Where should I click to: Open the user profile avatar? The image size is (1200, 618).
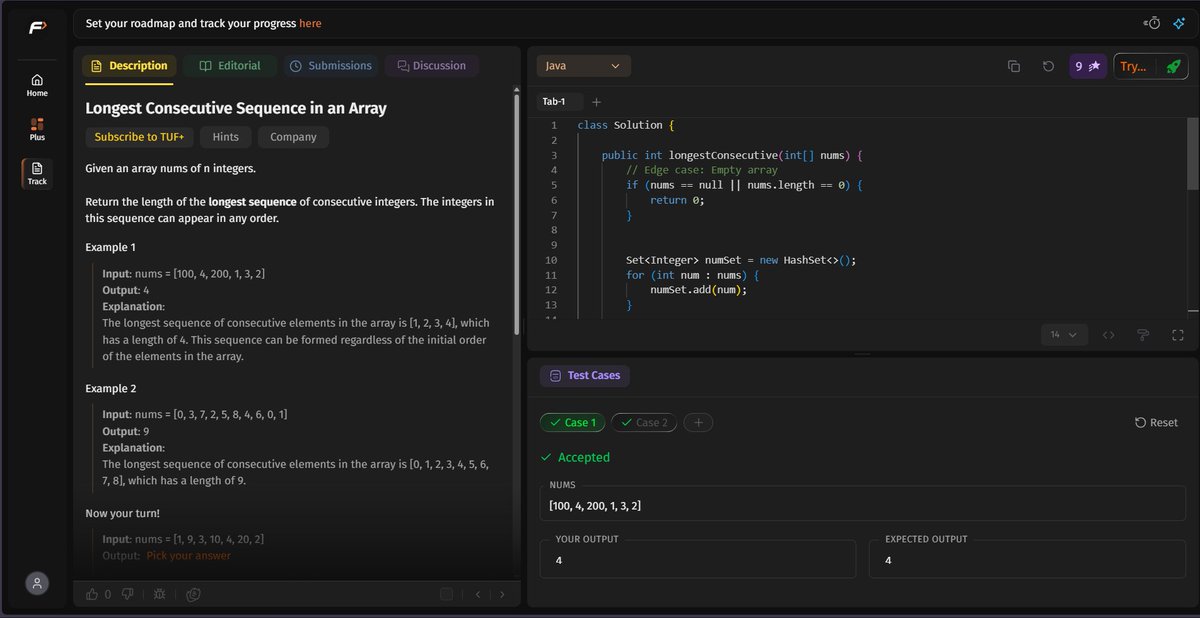coord(37,583)
